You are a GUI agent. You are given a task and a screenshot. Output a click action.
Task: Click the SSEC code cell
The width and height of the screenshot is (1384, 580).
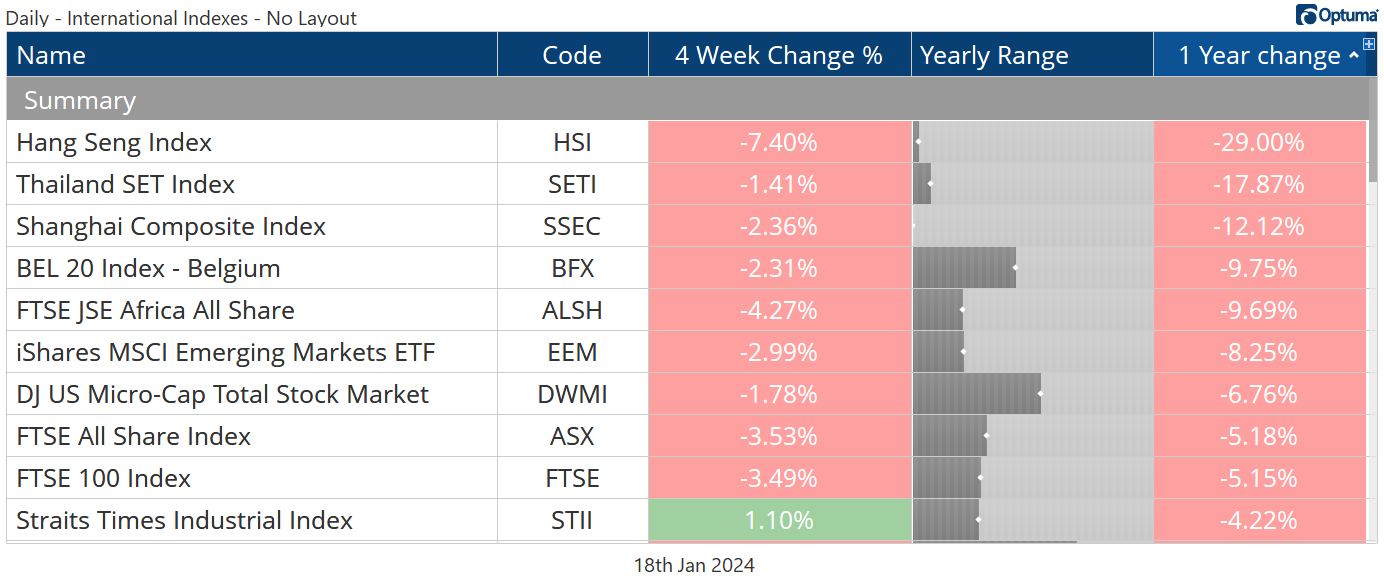click(x=572, y=226)
